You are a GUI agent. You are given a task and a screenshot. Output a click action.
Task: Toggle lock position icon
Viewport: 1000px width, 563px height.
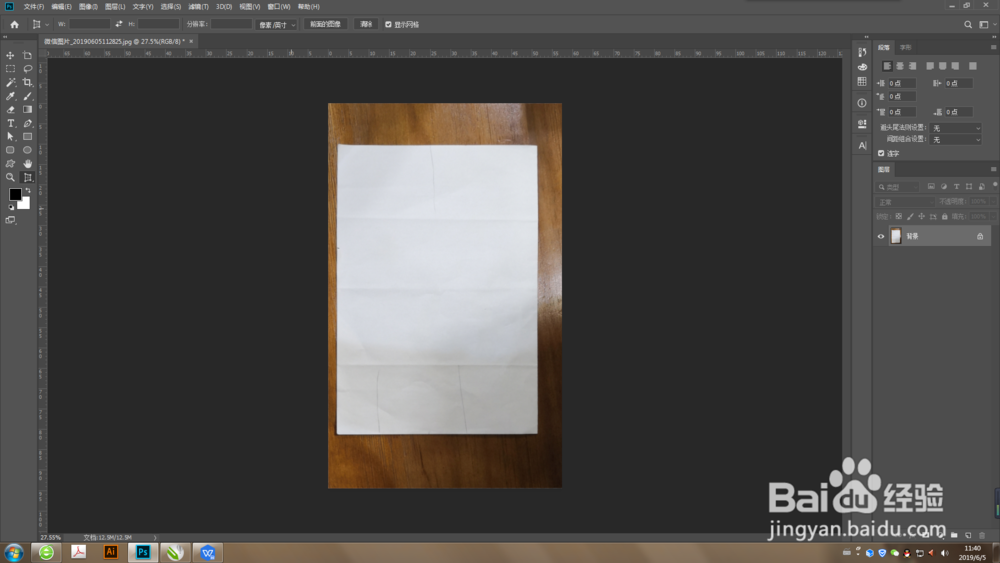tap(922, 217)
